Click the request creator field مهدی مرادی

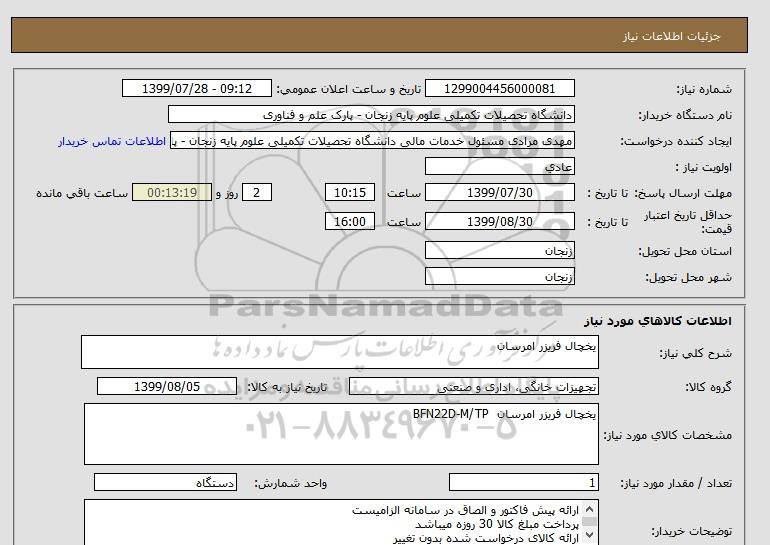point(372,141)
